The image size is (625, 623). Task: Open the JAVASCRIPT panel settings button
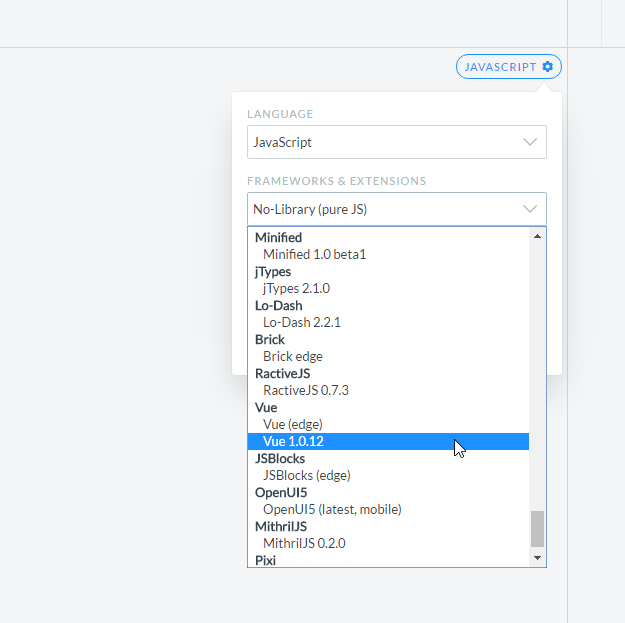tap(509, 67)
